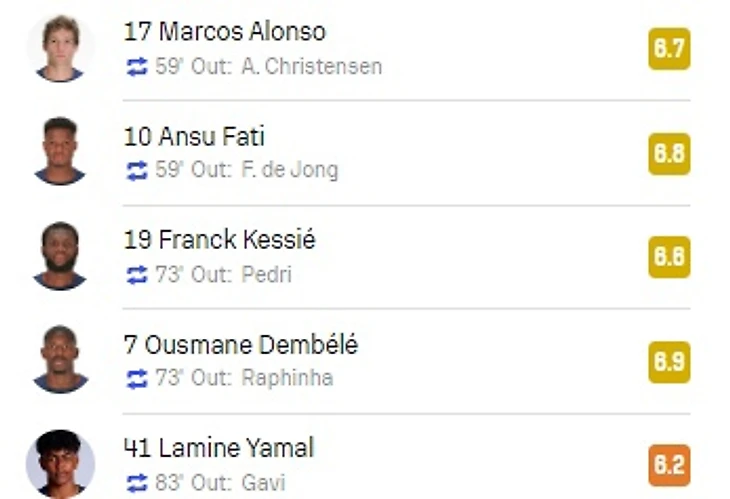Select Franck Kessié's avatar image
The width and height of the screenshot is (730, 499).
[61, 256]
